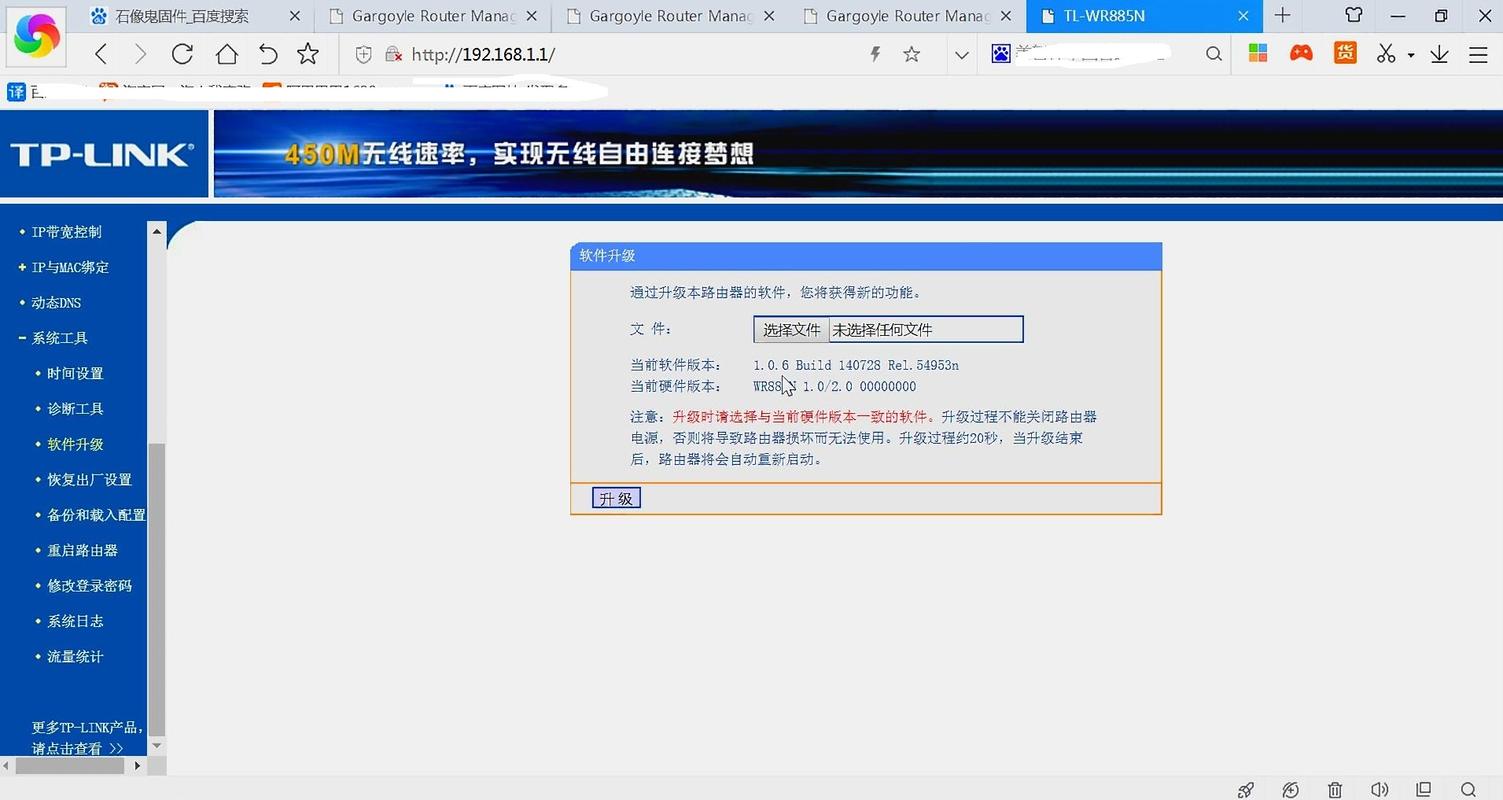The height and width of the screenshot is (800, 1503).
Task: Open a new tab with plus button
Action: point(1283,15)
